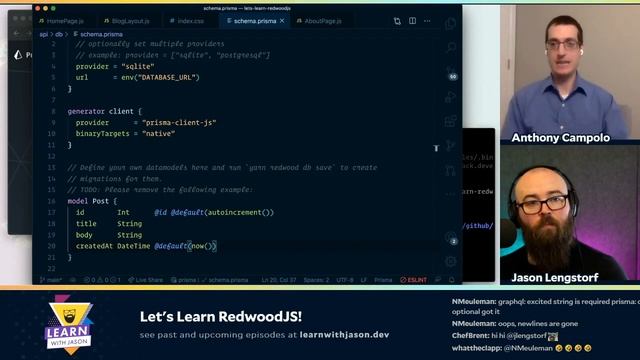Click the id Int @id code line
Screen dimensions: 640x360
coord(175,212)
